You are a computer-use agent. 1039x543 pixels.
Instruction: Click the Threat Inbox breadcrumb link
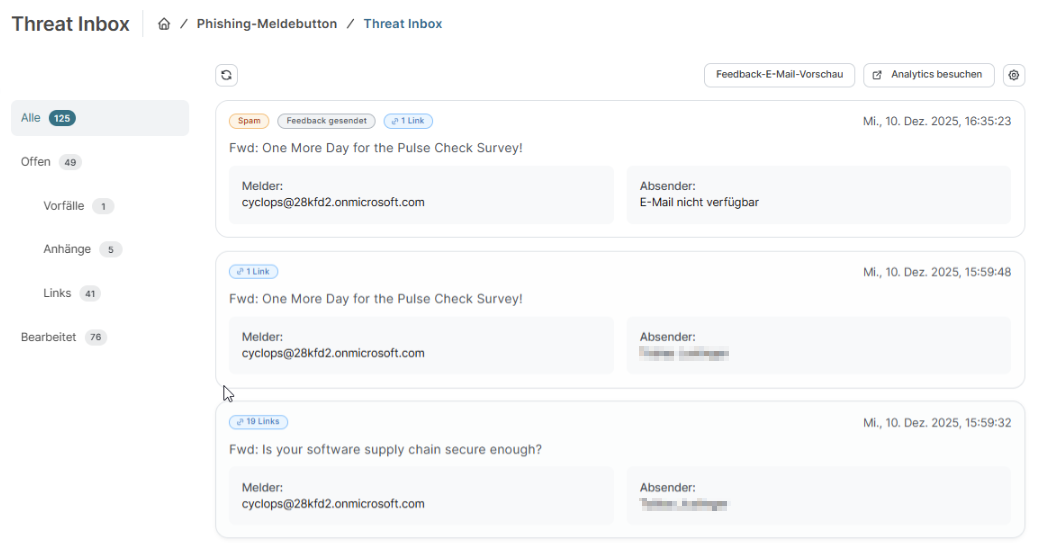(403, 24)
